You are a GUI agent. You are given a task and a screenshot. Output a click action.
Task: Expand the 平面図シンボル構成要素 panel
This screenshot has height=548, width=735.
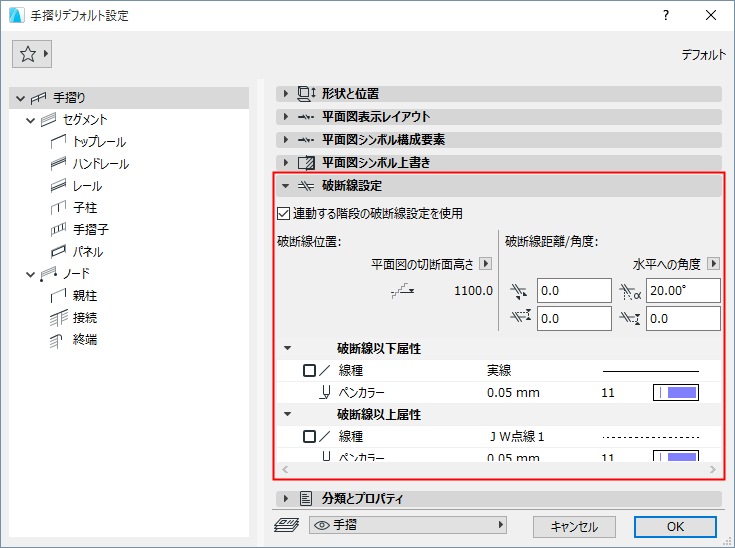(x=285, y=139)
